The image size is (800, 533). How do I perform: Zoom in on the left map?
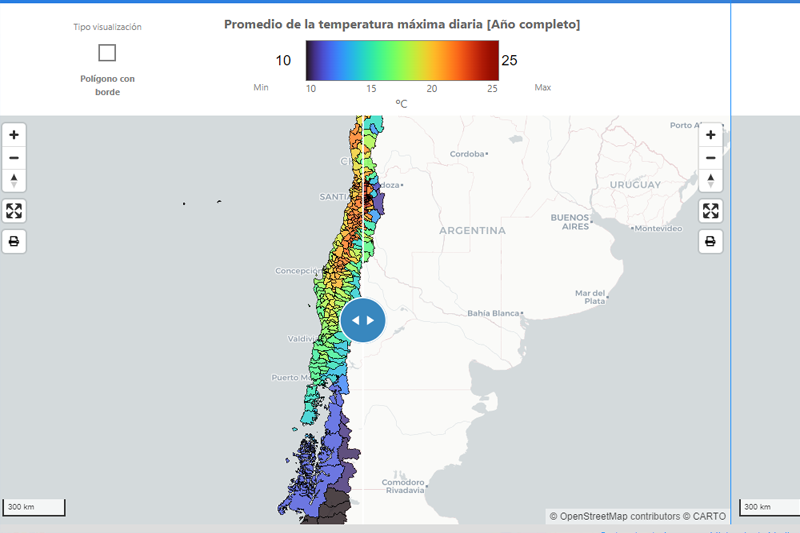point(14,135)
